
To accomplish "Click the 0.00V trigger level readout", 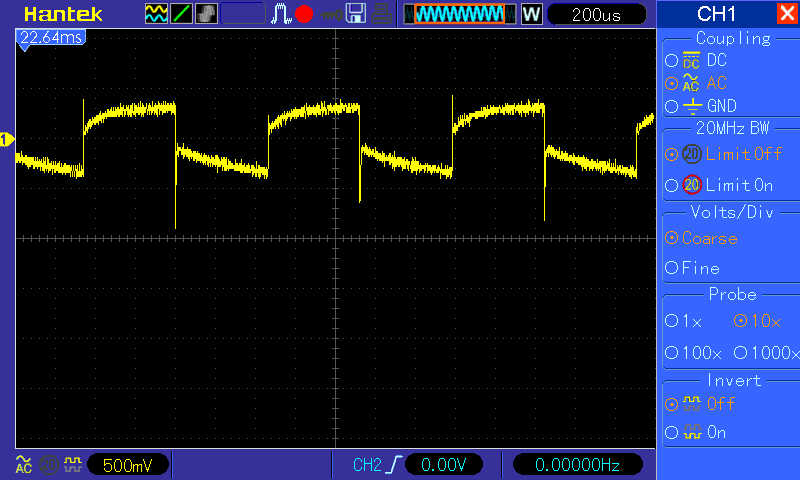I will [x=444, y=465].
